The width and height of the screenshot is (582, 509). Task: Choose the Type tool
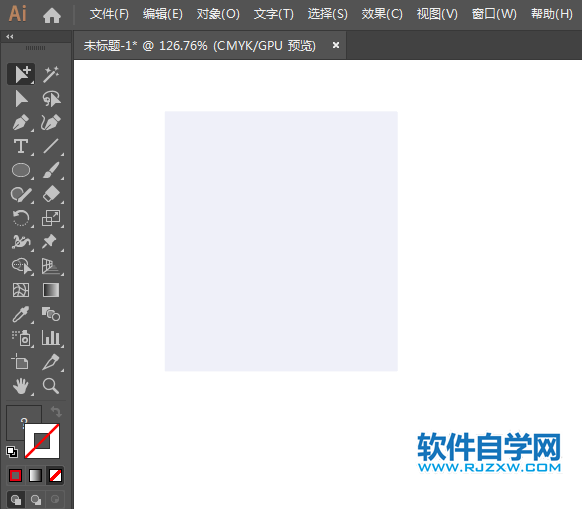pos(21,146)
